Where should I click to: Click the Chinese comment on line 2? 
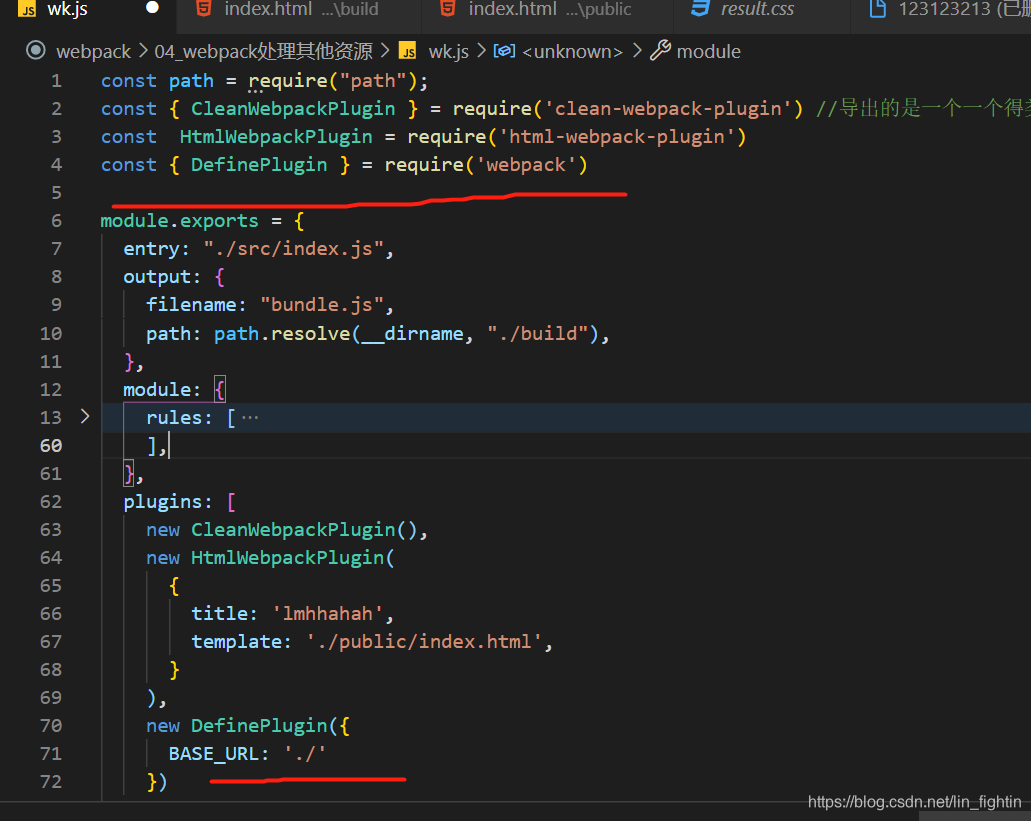(923, 108)
